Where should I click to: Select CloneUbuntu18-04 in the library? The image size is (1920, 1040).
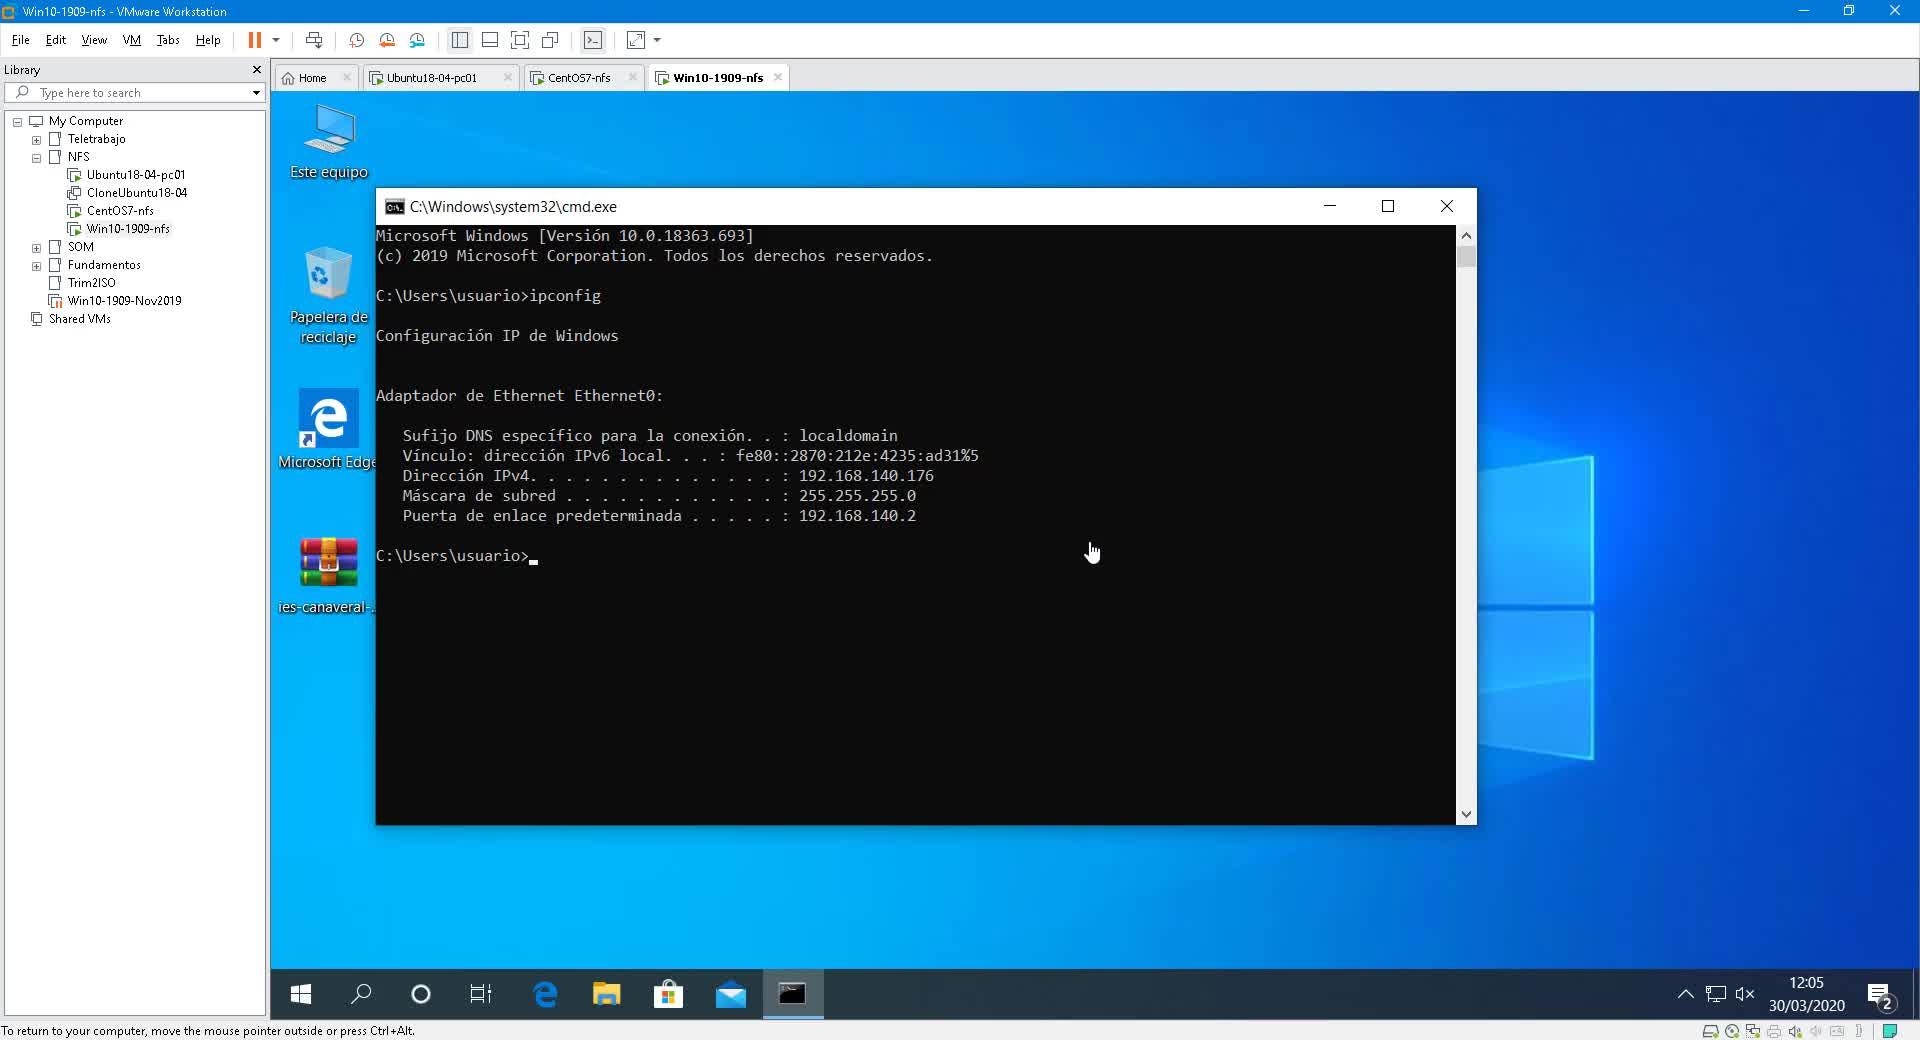136,193
